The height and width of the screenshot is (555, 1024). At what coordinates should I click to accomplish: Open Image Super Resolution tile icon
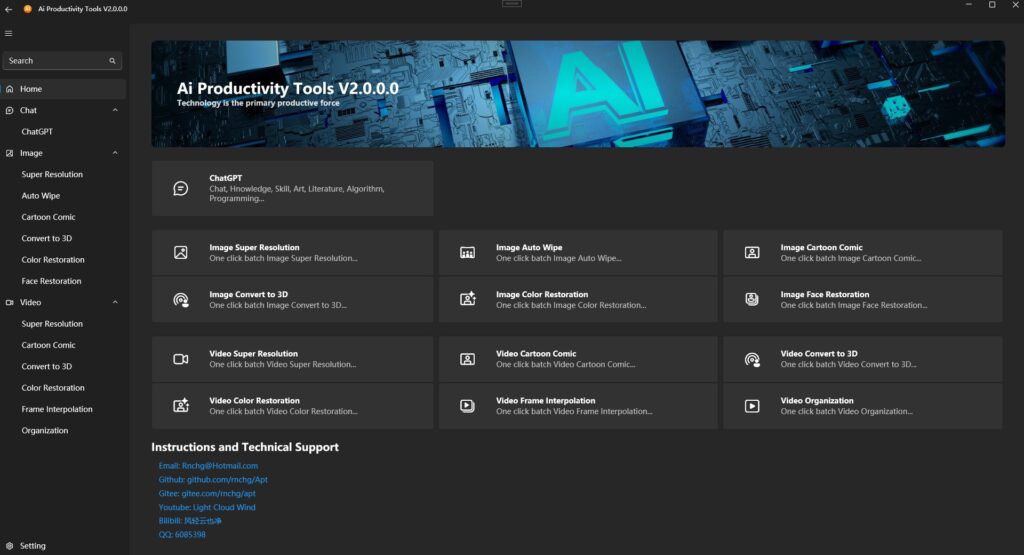pos(181,253)
